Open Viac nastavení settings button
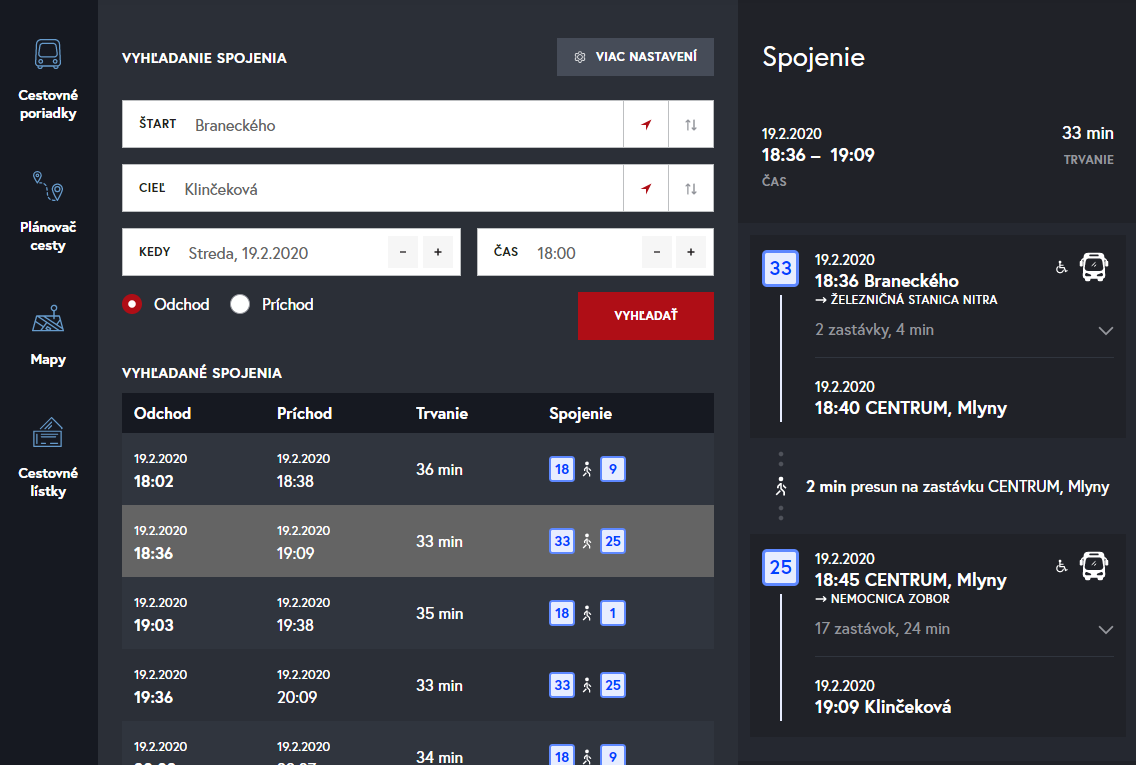 point(635,57)
